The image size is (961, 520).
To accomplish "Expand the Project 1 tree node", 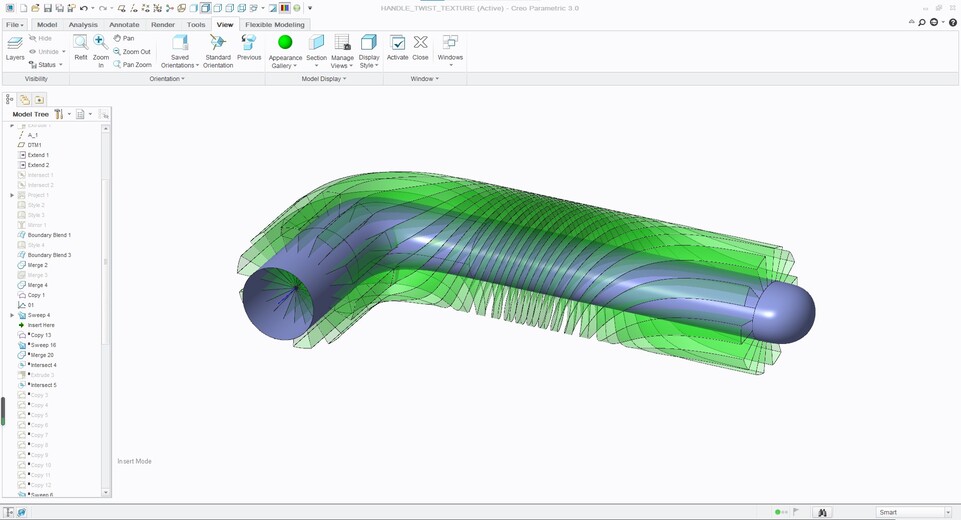I will point(12,195).
